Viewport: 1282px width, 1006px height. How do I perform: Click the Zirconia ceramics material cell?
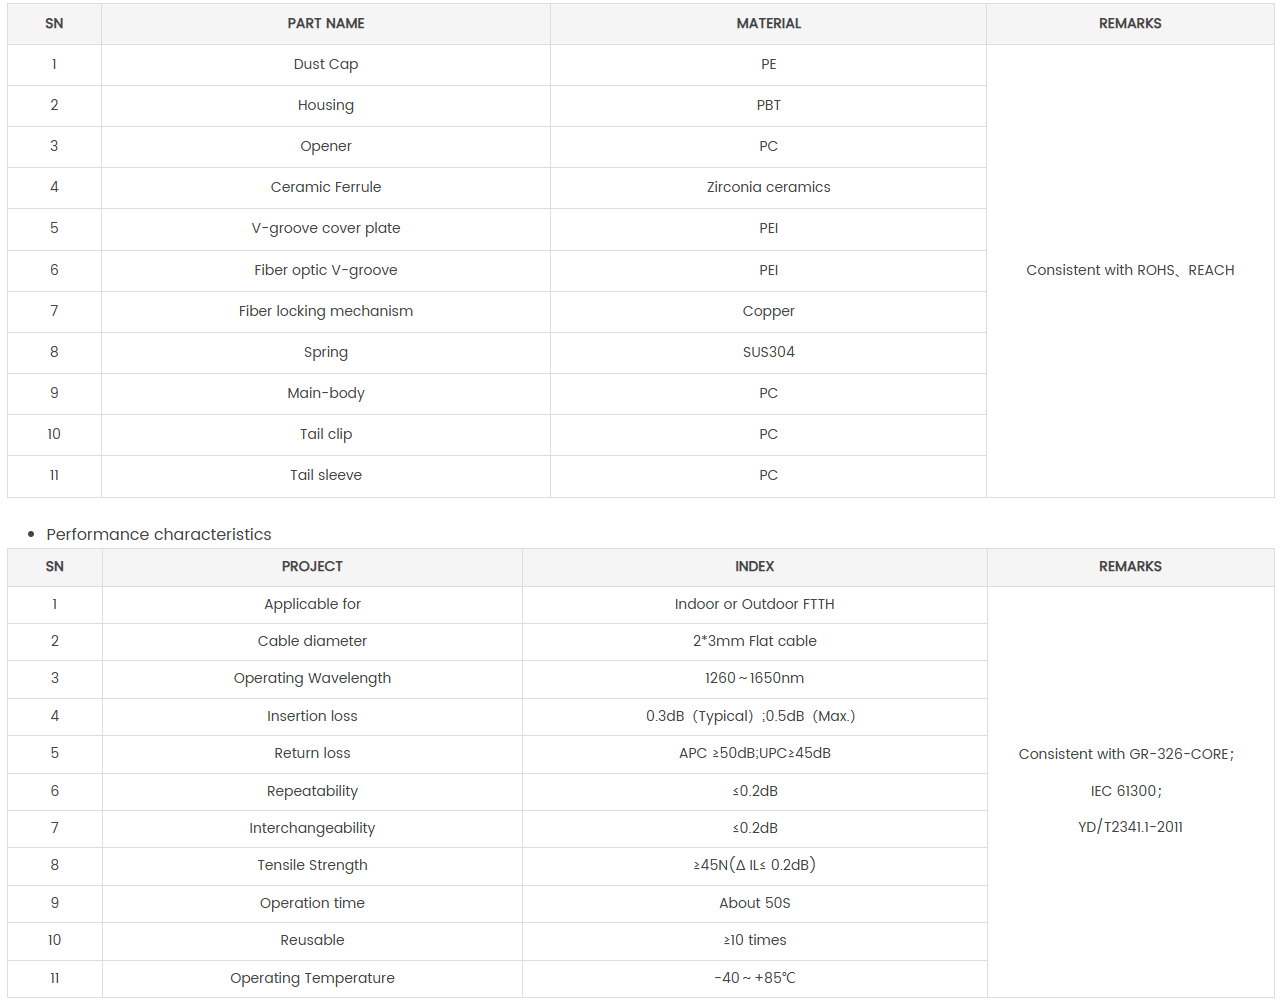coord(768,187)
